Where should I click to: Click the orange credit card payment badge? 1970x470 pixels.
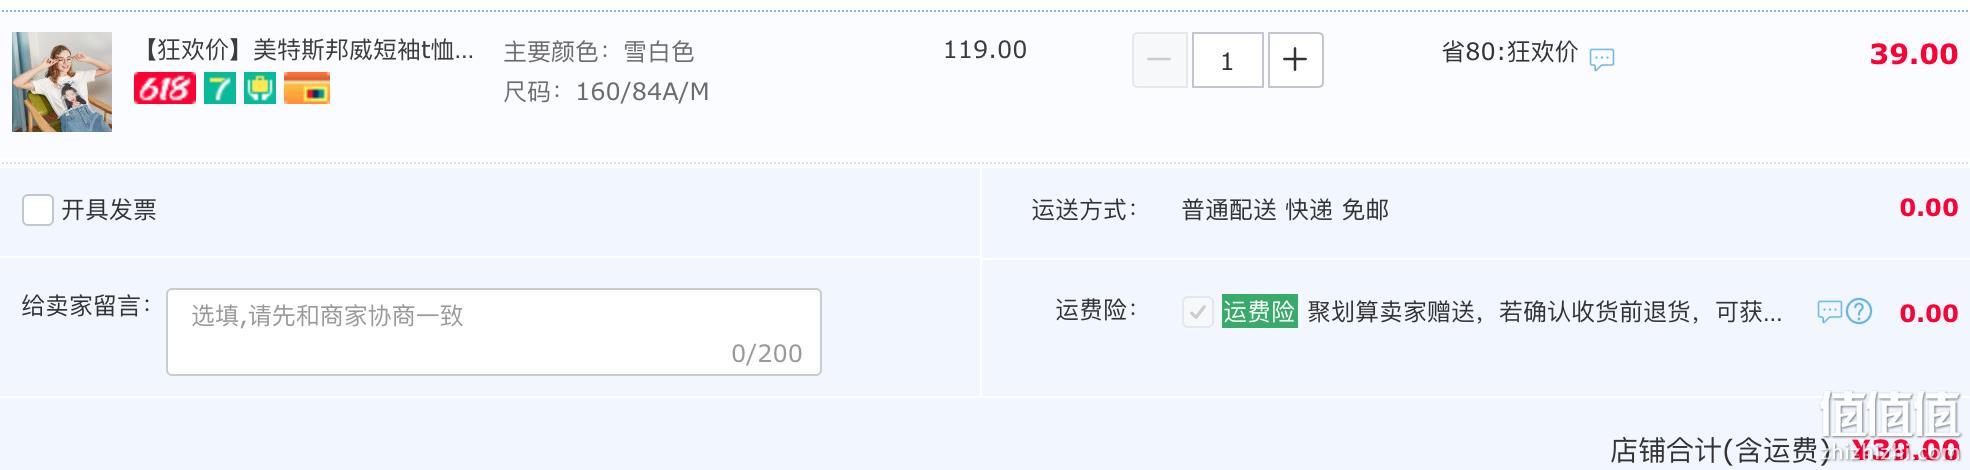tap(307, 89)
